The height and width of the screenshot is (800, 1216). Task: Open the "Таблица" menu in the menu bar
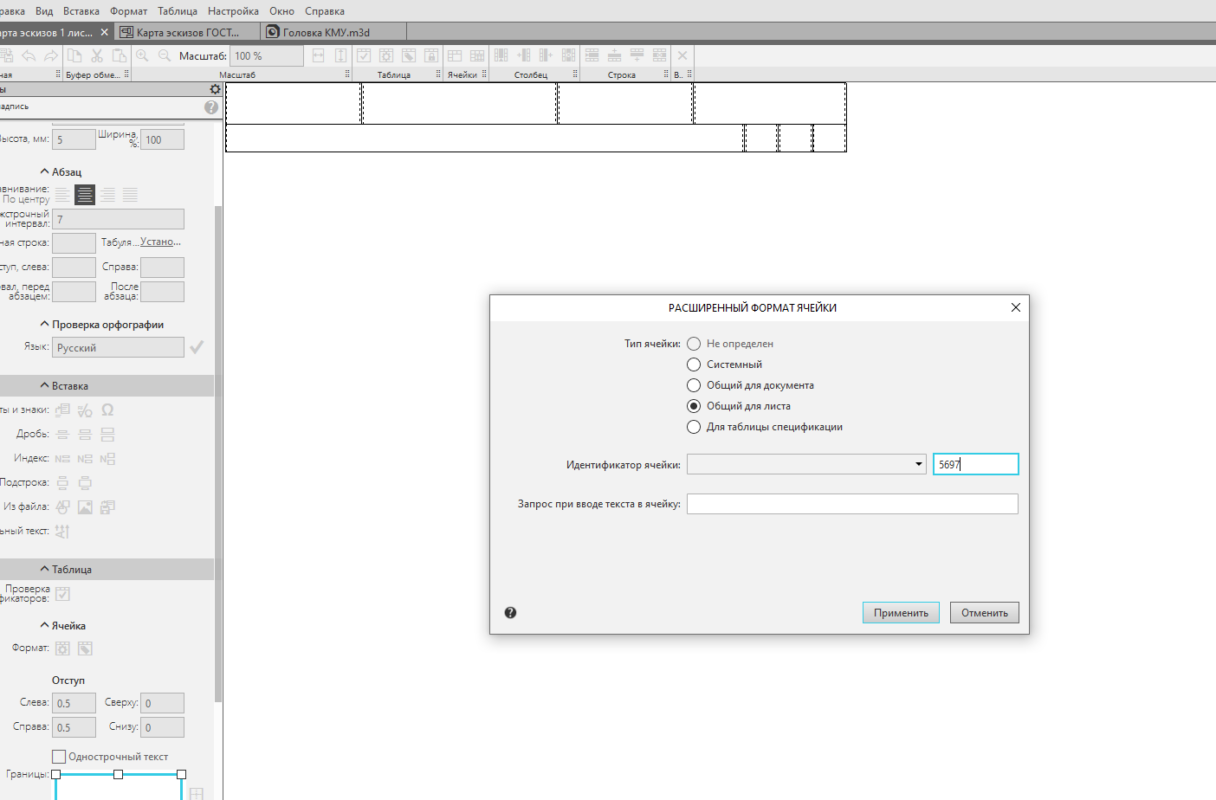pos(177,11)
